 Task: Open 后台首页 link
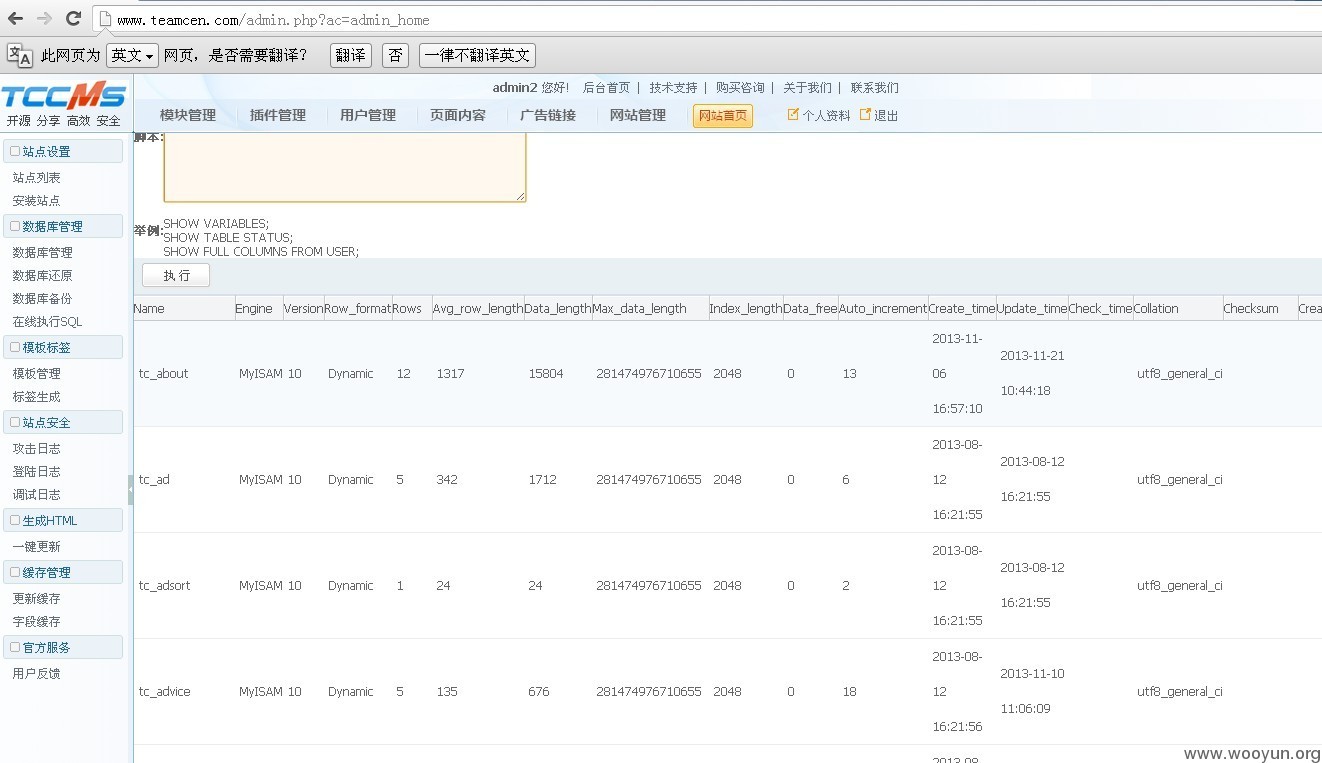pos(606,88)
